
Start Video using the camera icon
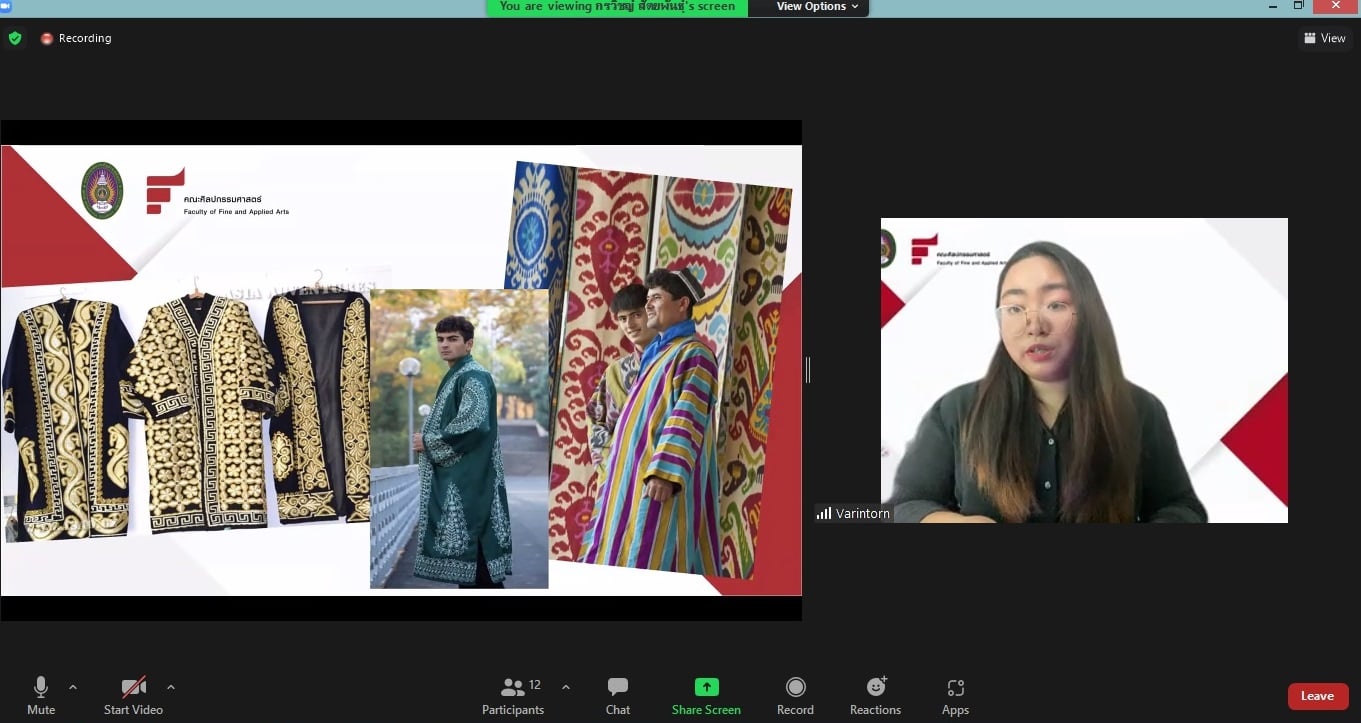(x=133, y=696)
